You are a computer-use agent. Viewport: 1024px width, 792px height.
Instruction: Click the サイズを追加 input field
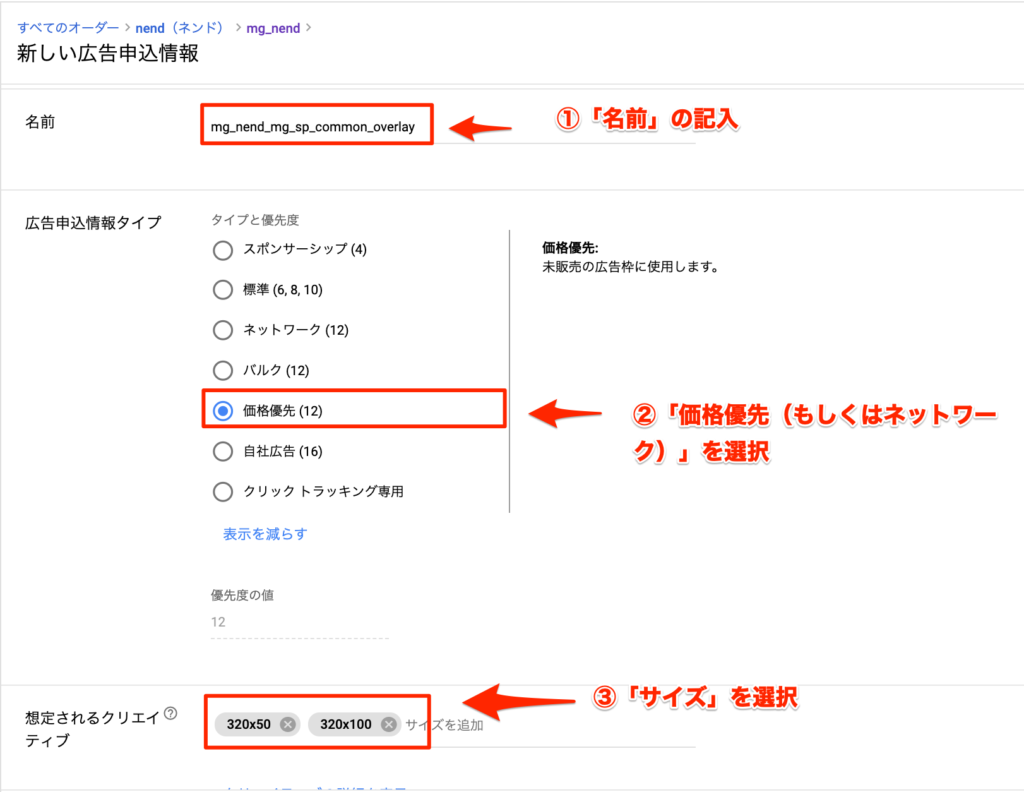(444, 725)
